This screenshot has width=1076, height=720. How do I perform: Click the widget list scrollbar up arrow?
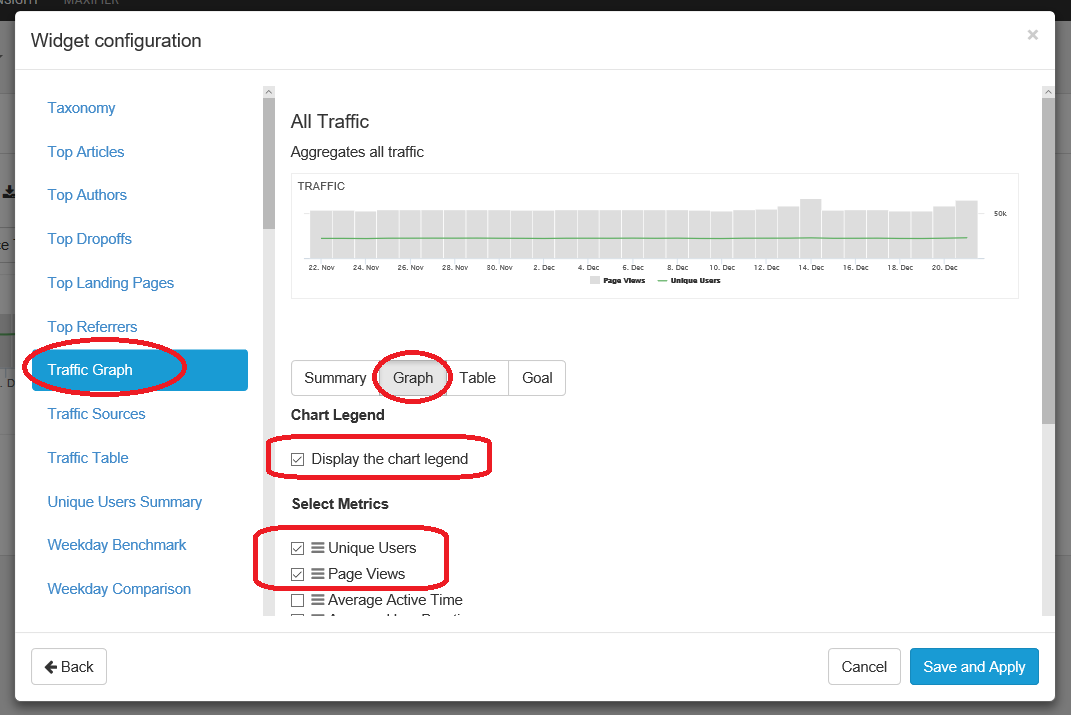click(270, 93)
